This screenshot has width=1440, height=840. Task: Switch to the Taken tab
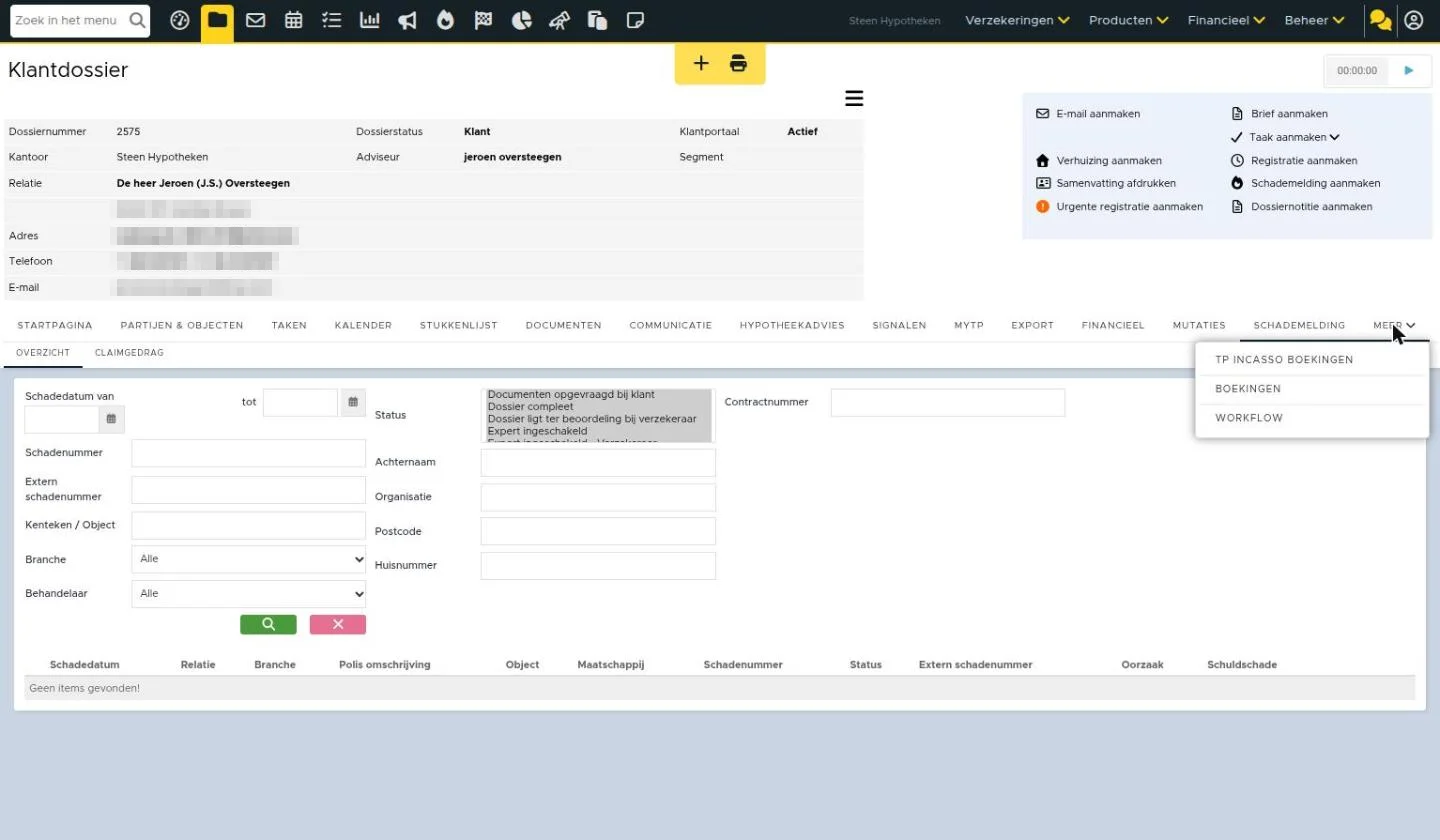[289, 325]
